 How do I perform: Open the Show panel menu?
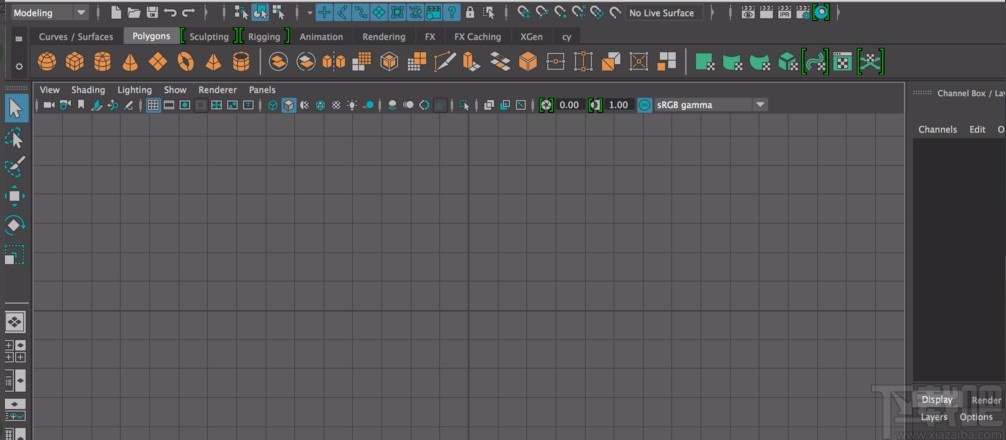175,90
